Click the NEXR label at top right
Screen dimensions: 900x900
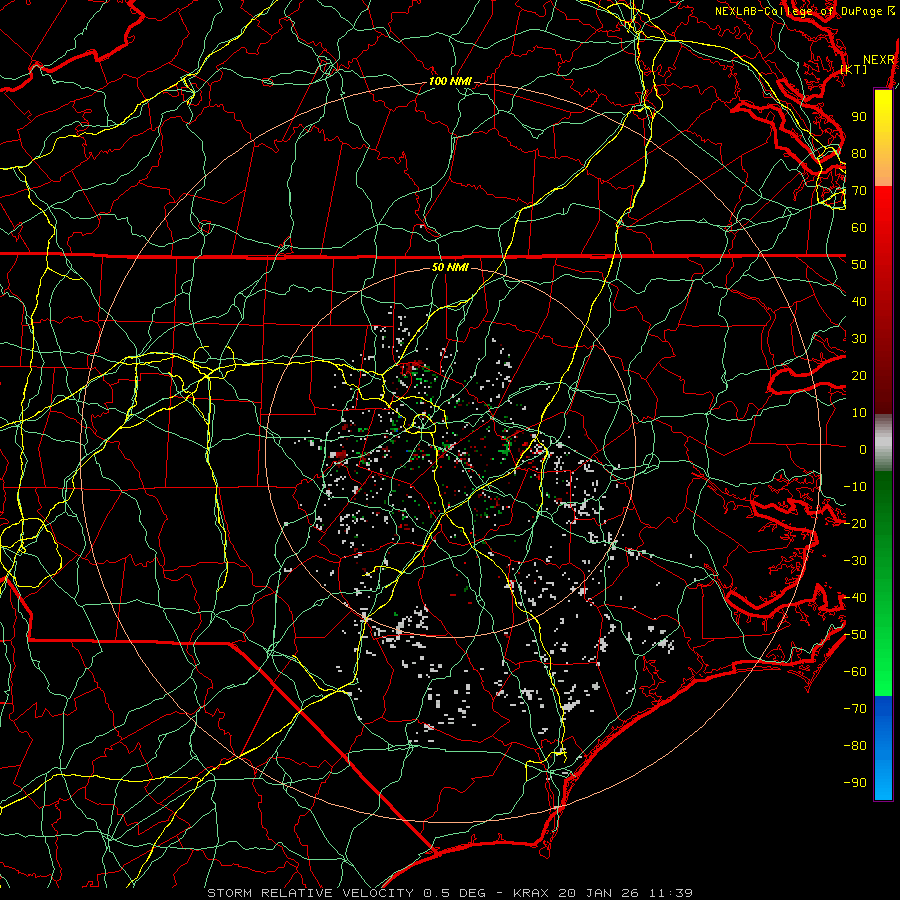coord(878,60)
